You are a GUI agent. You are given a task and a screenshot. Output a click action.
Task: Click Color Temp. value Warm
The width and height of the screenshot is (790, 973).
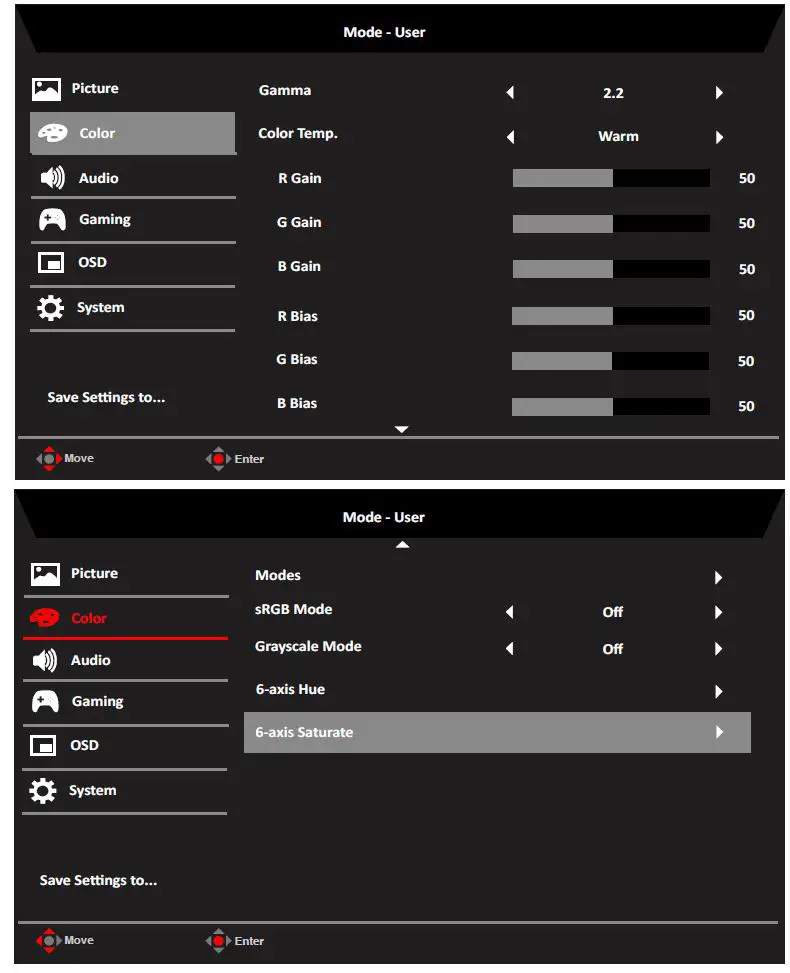[x=618, y=137]
